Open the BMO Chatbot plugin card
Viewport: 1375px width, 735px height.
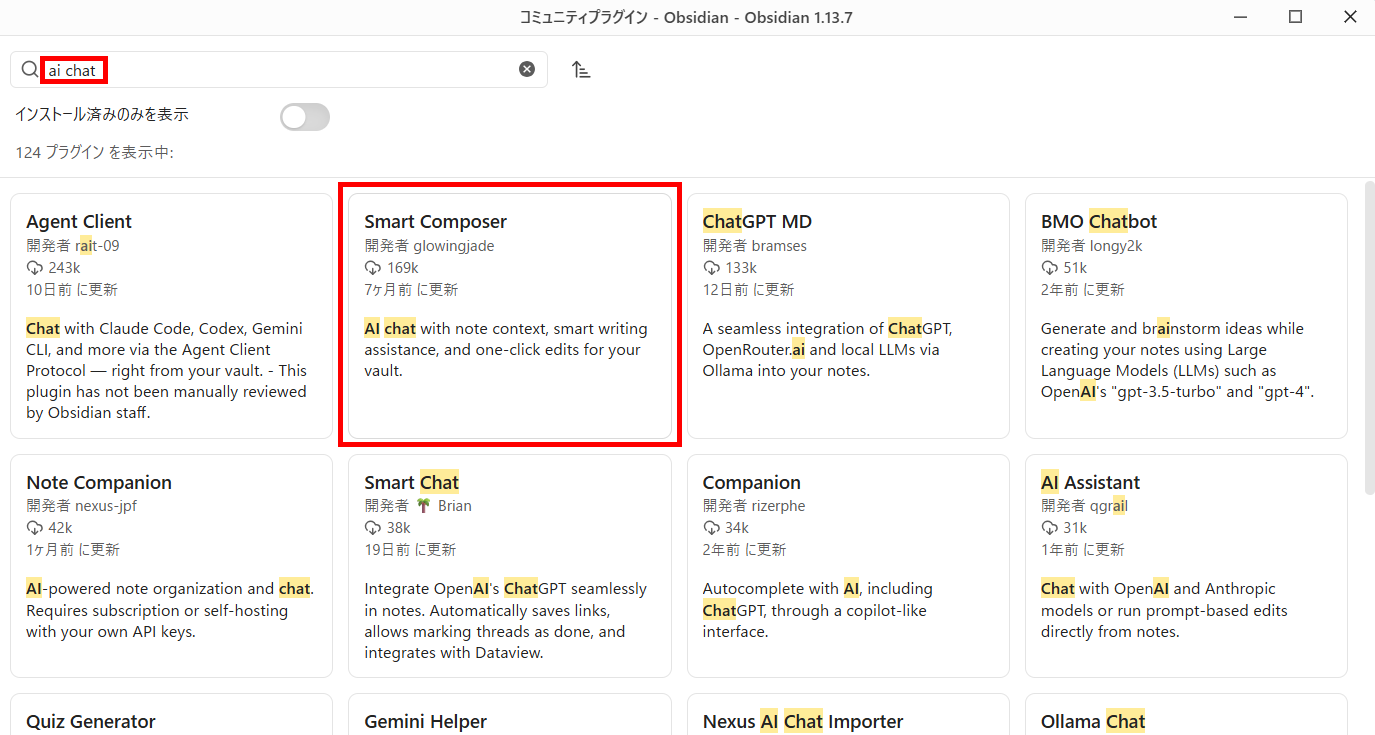(x=1186, y=316)
